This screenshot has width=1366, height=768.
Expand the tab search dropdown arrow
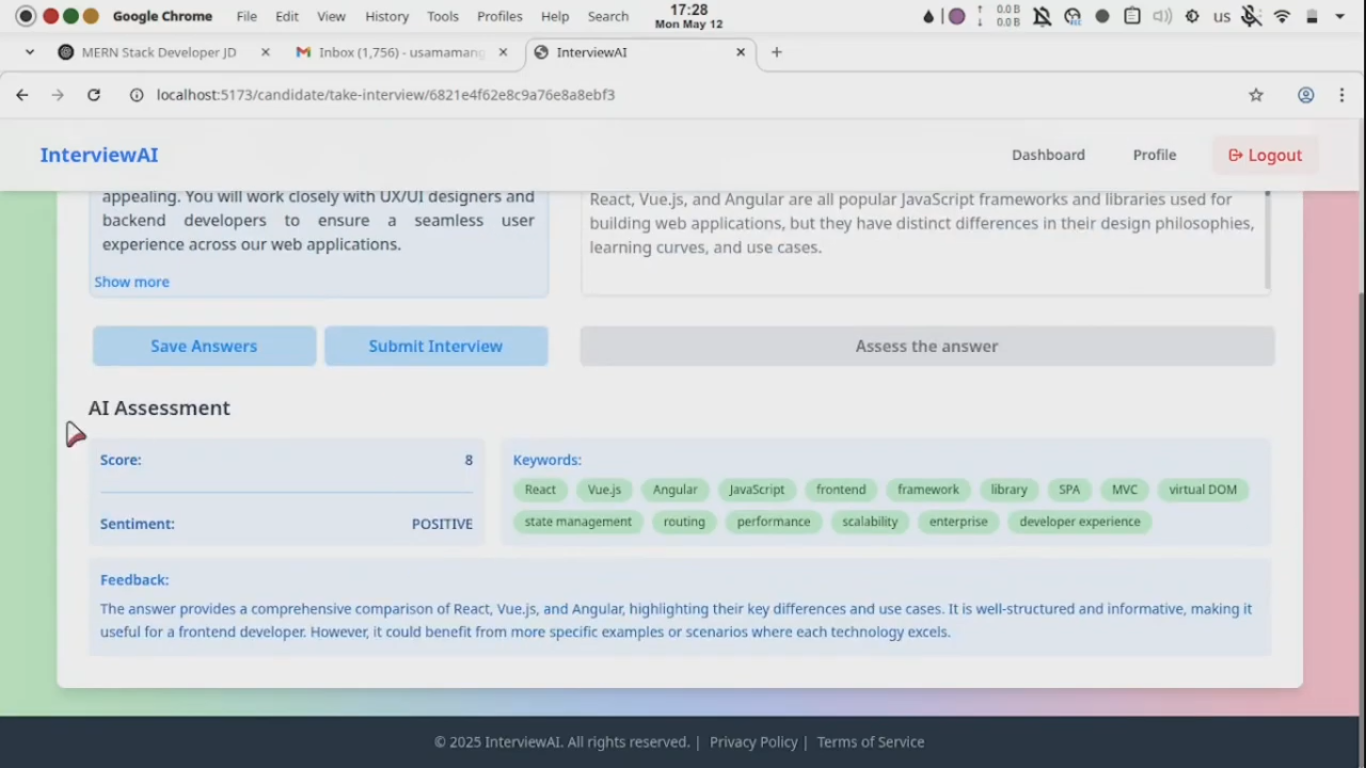click(x=29, y=52)
